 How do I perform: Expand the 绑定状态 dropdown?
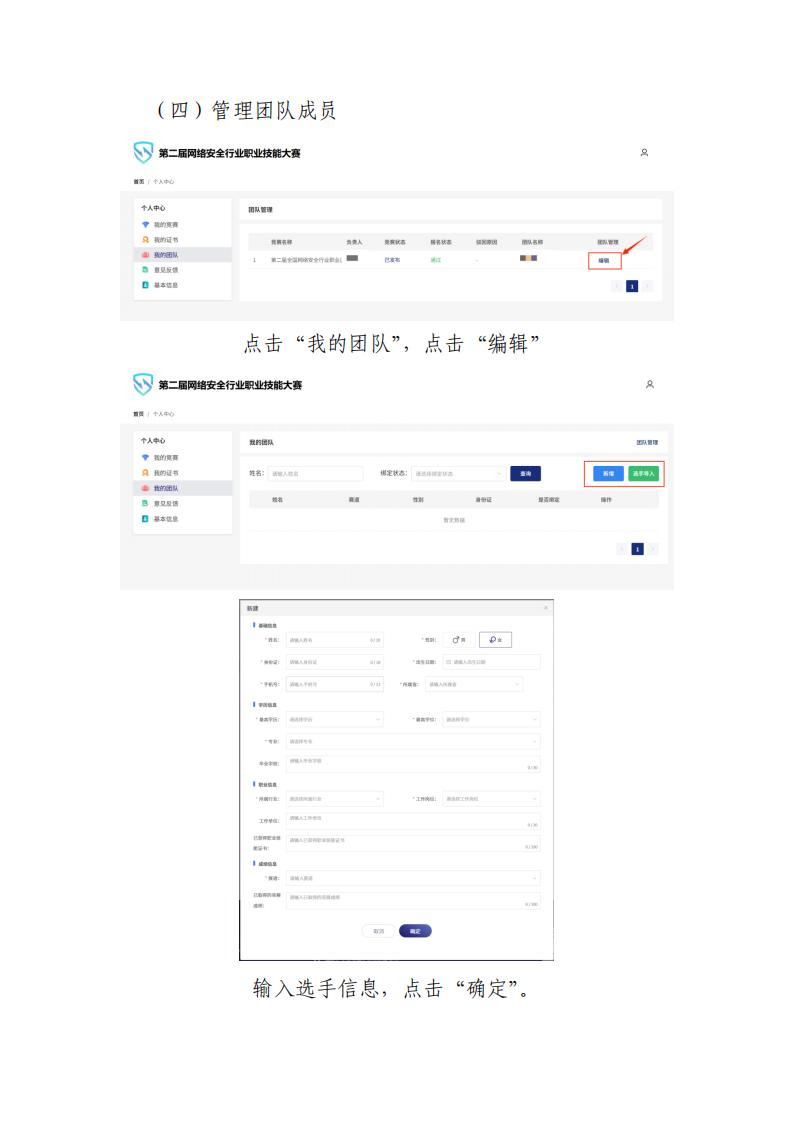(457, 474)
